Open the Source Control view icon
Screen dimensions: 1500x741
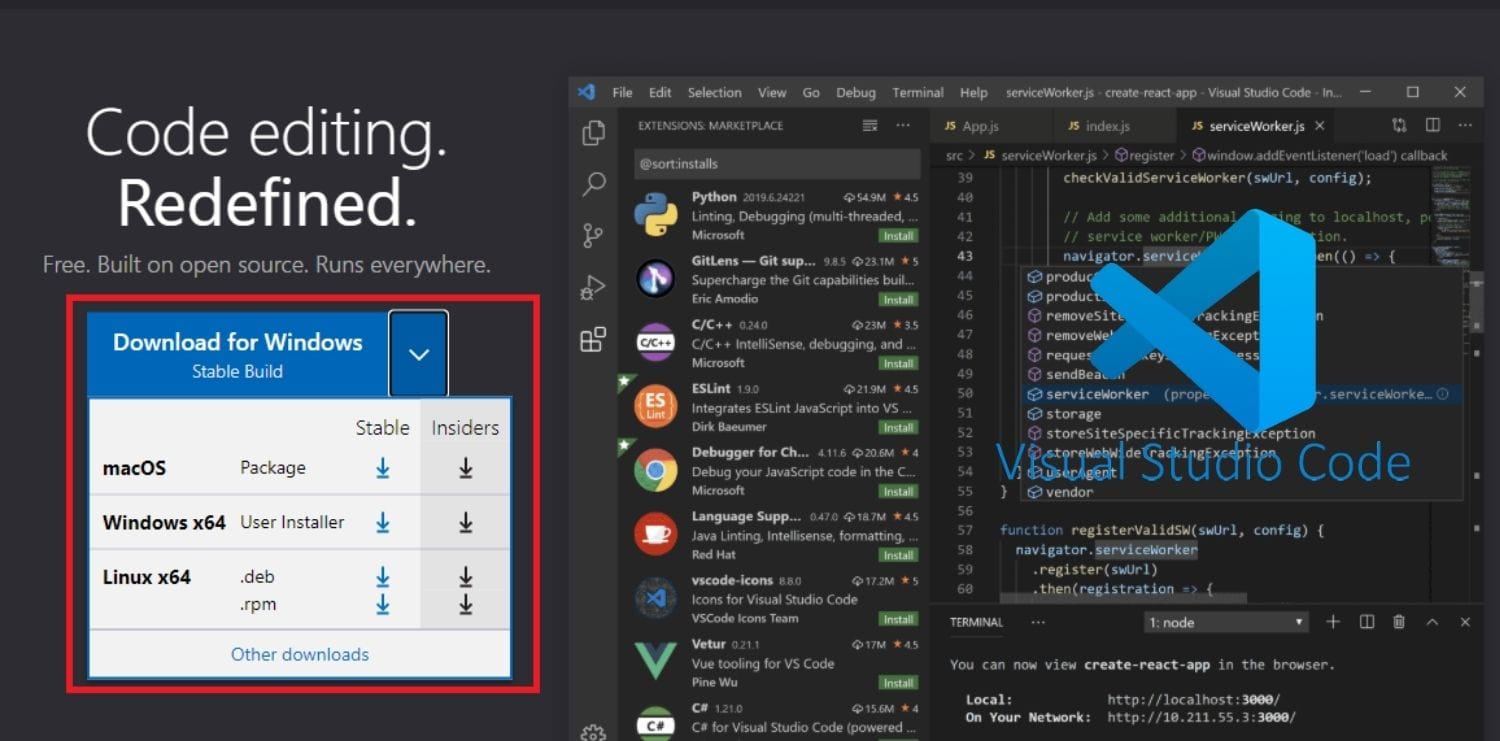(x=593, y=236)
